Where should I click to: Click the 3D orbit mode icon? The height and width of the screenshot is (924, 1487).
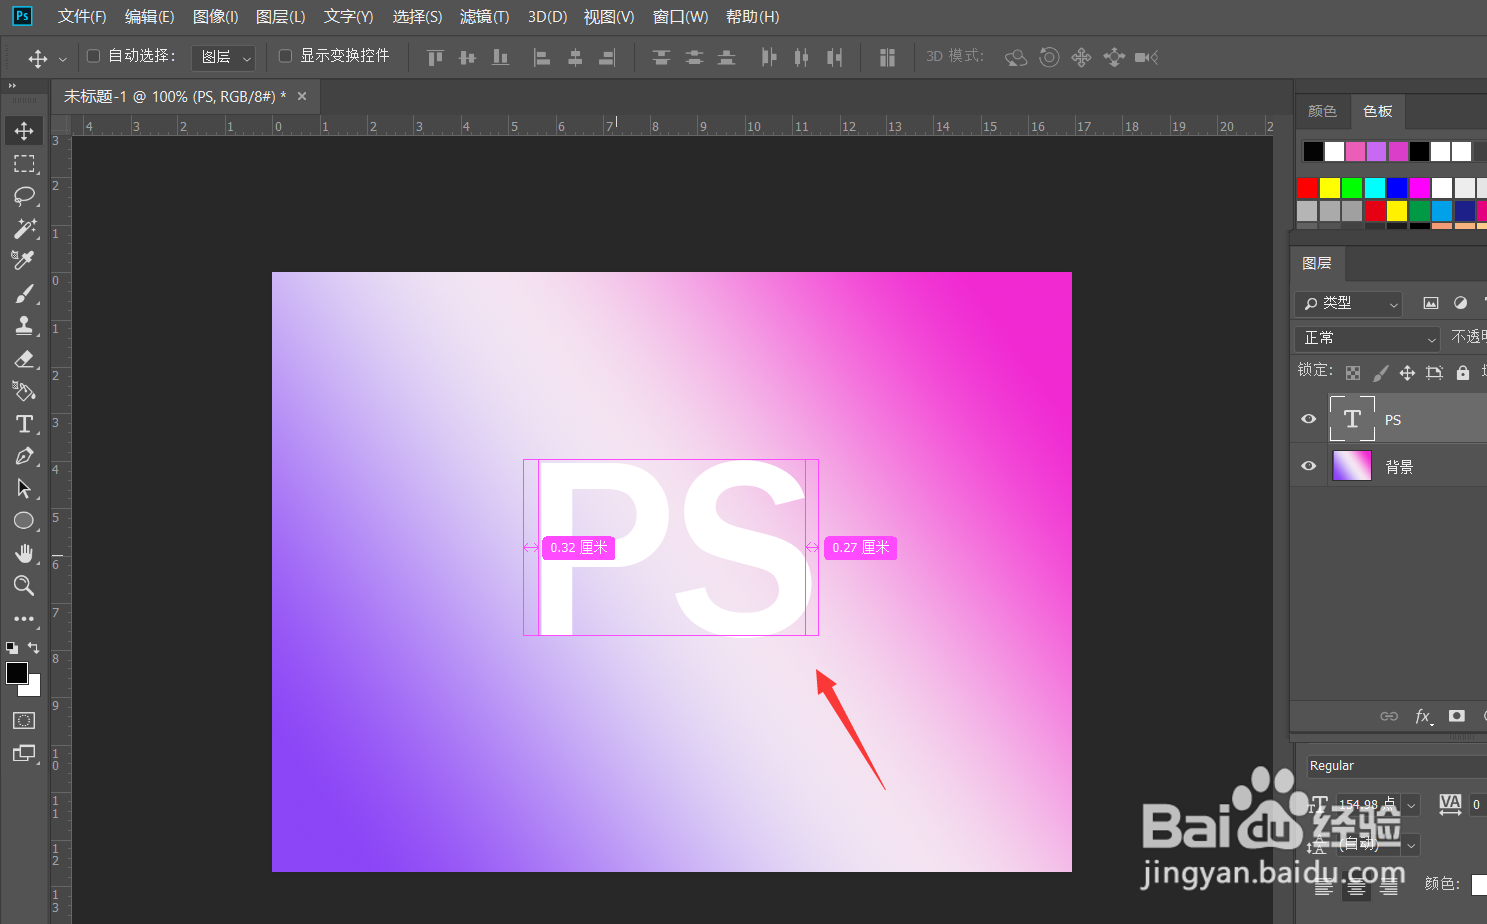click(1015, 57)
